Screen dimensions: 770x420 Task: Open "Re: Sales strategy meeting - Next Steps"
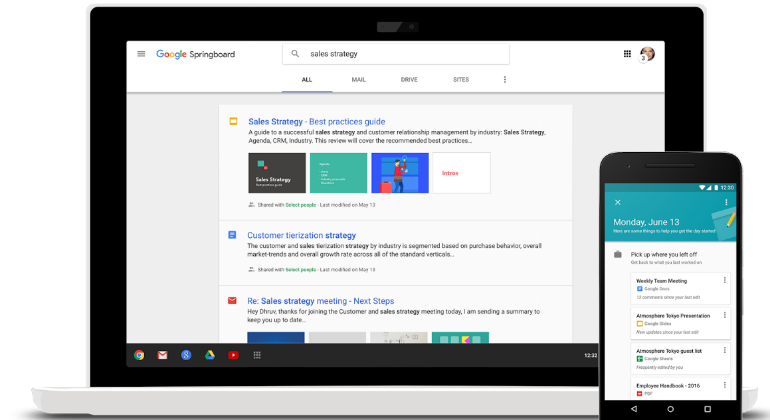(321, 301)
